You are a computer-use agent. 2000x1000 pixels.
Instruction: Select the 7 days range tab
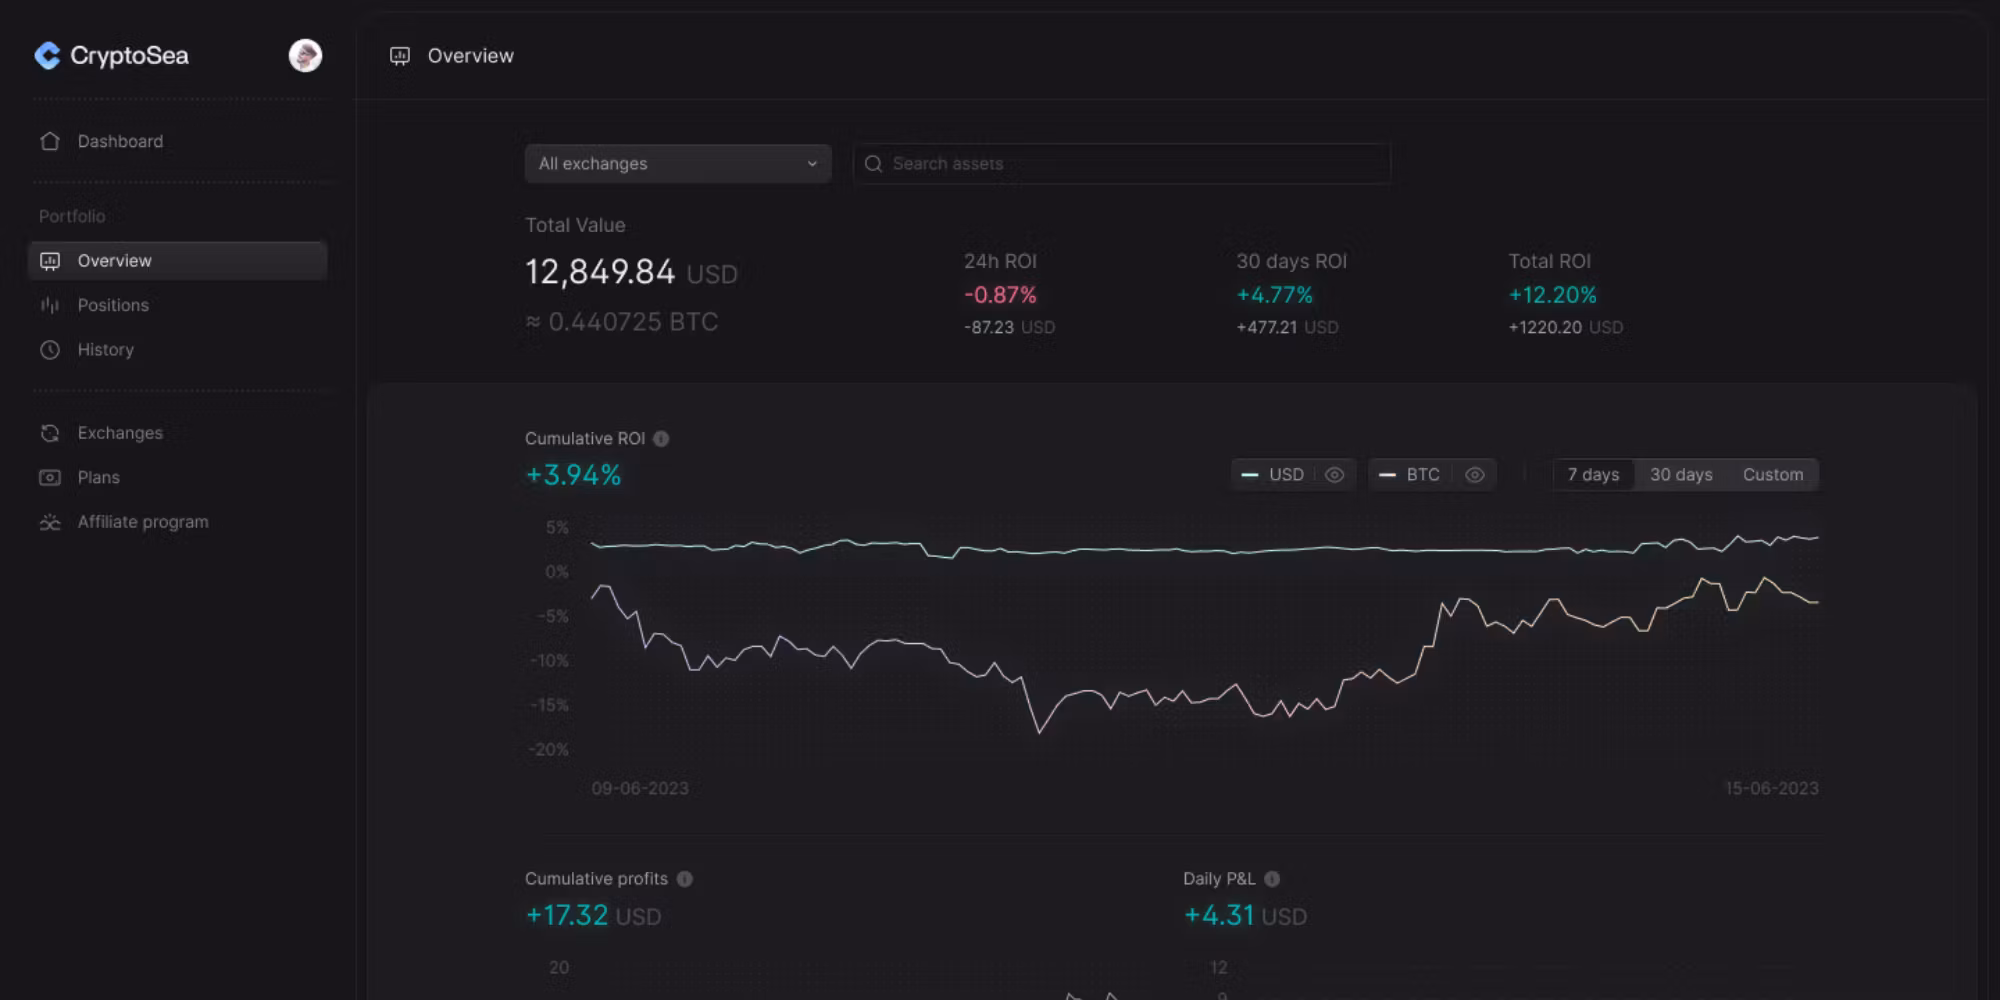1593,475
